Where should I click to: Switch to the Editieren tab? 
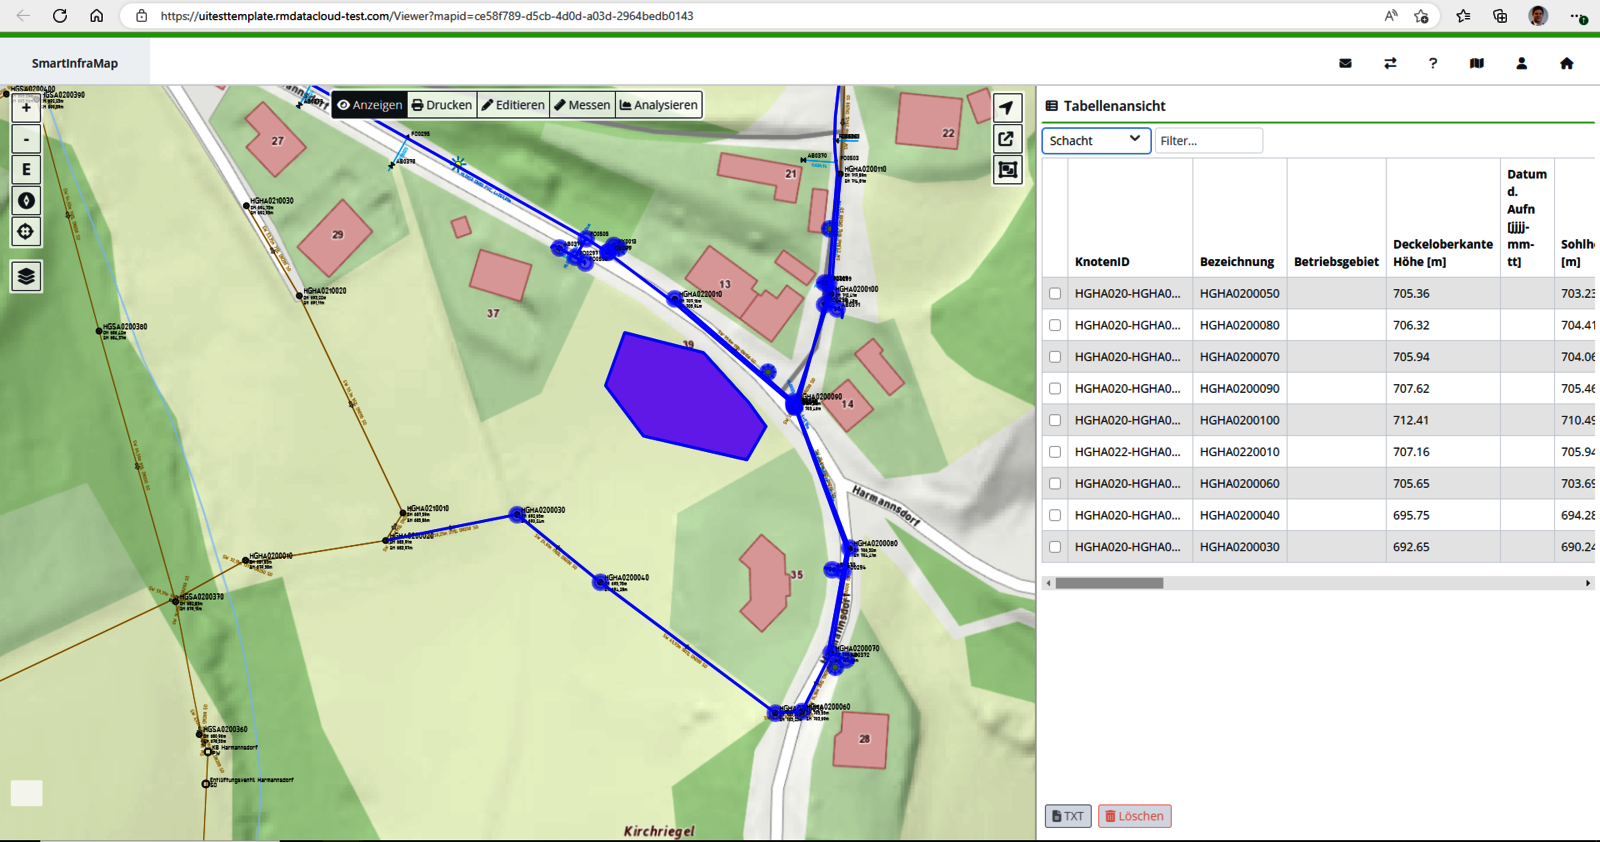tap(513, 105)
